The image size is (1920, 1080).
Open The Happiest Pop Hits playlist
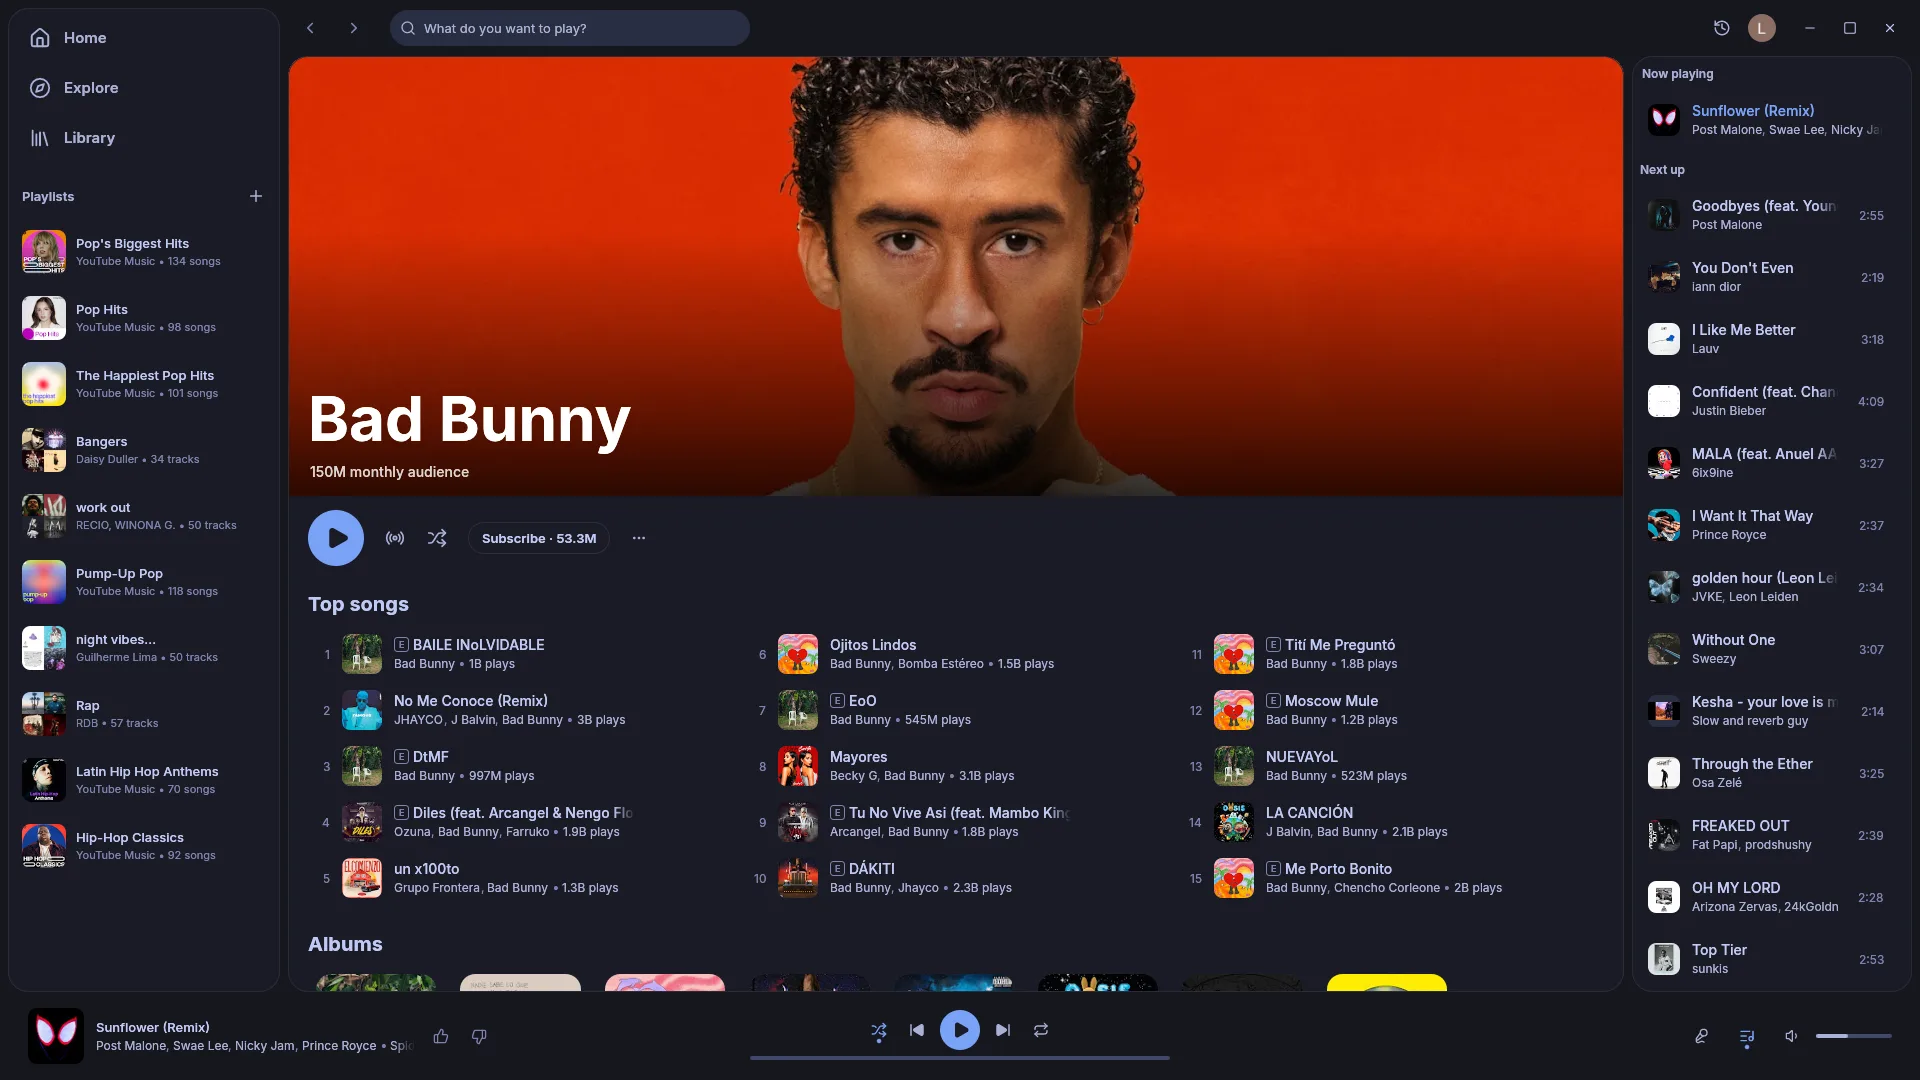[143, 384]
